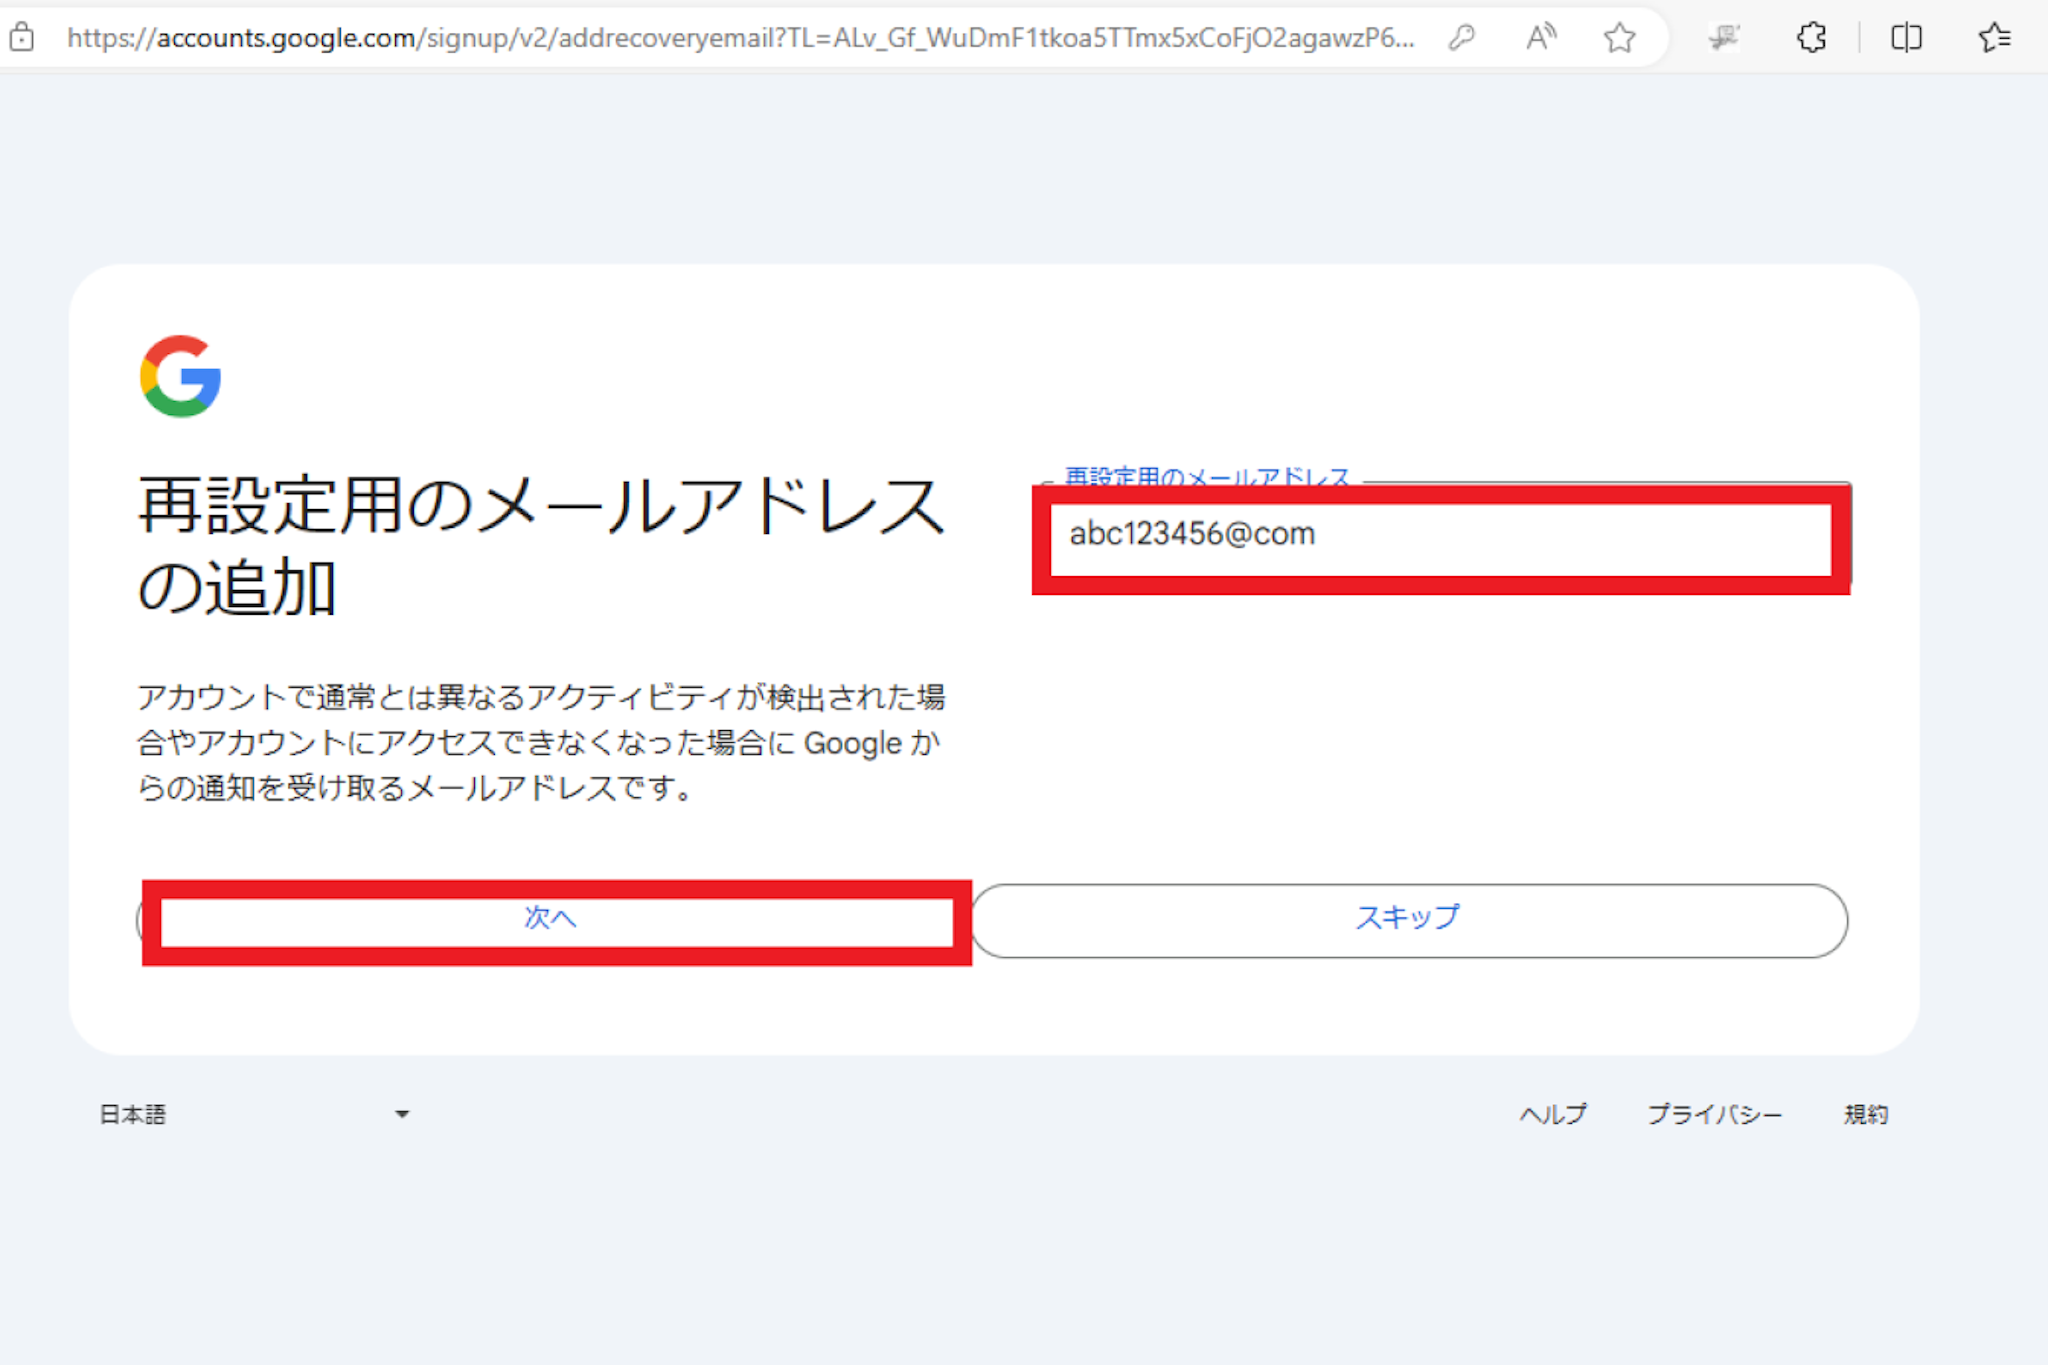Open the Extensions puzzle-piece menu
The height and width of the screenshot is (1365, 2048).
tap(1811, 38)
